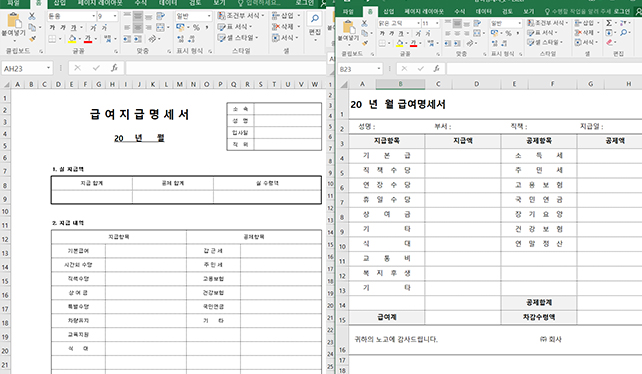642x374 pixels.
Task: Click 서식 cells button in right window
Action: coord(587,42)
